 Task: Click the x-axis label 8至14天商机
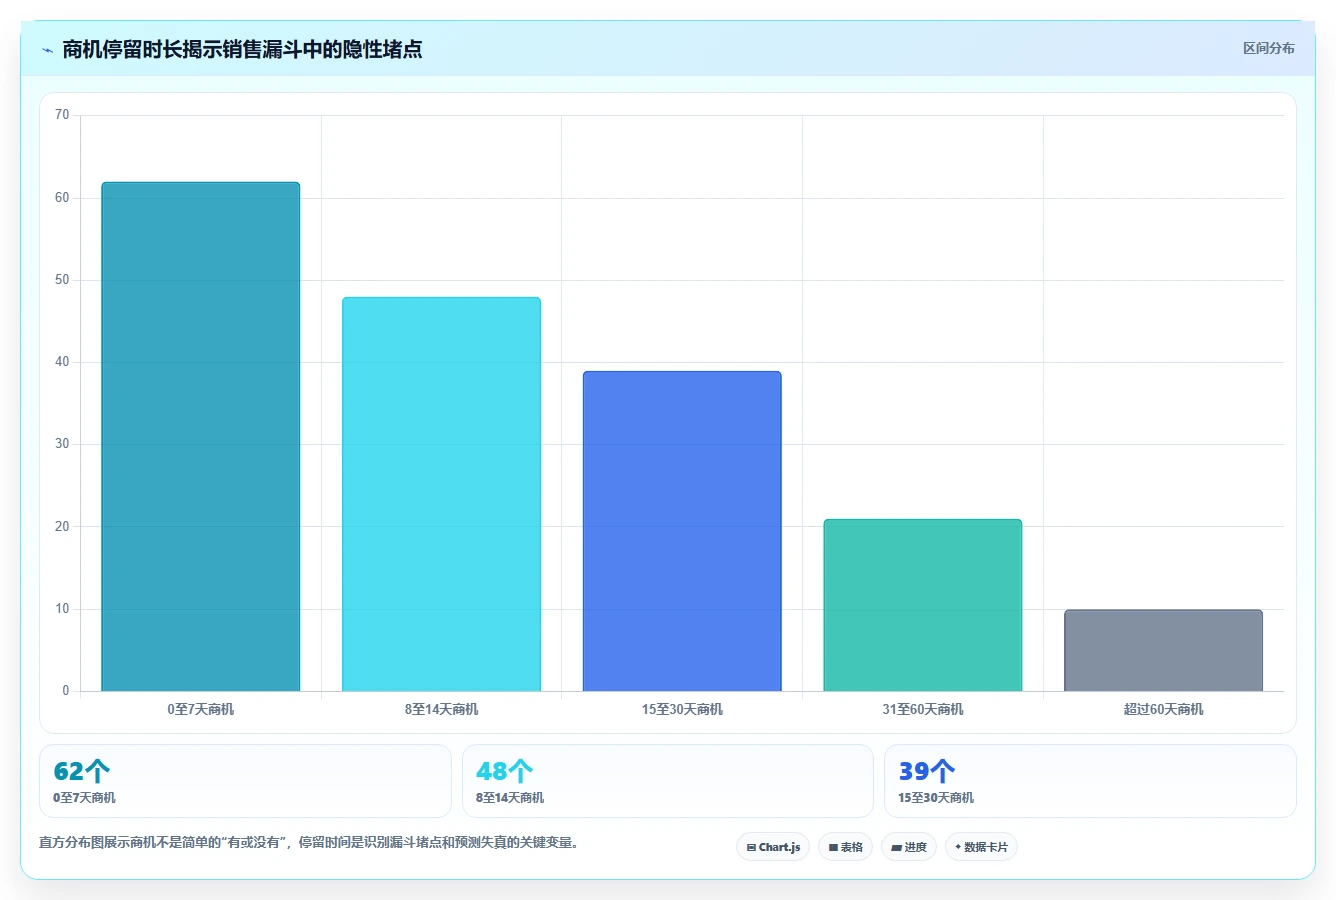441,709
